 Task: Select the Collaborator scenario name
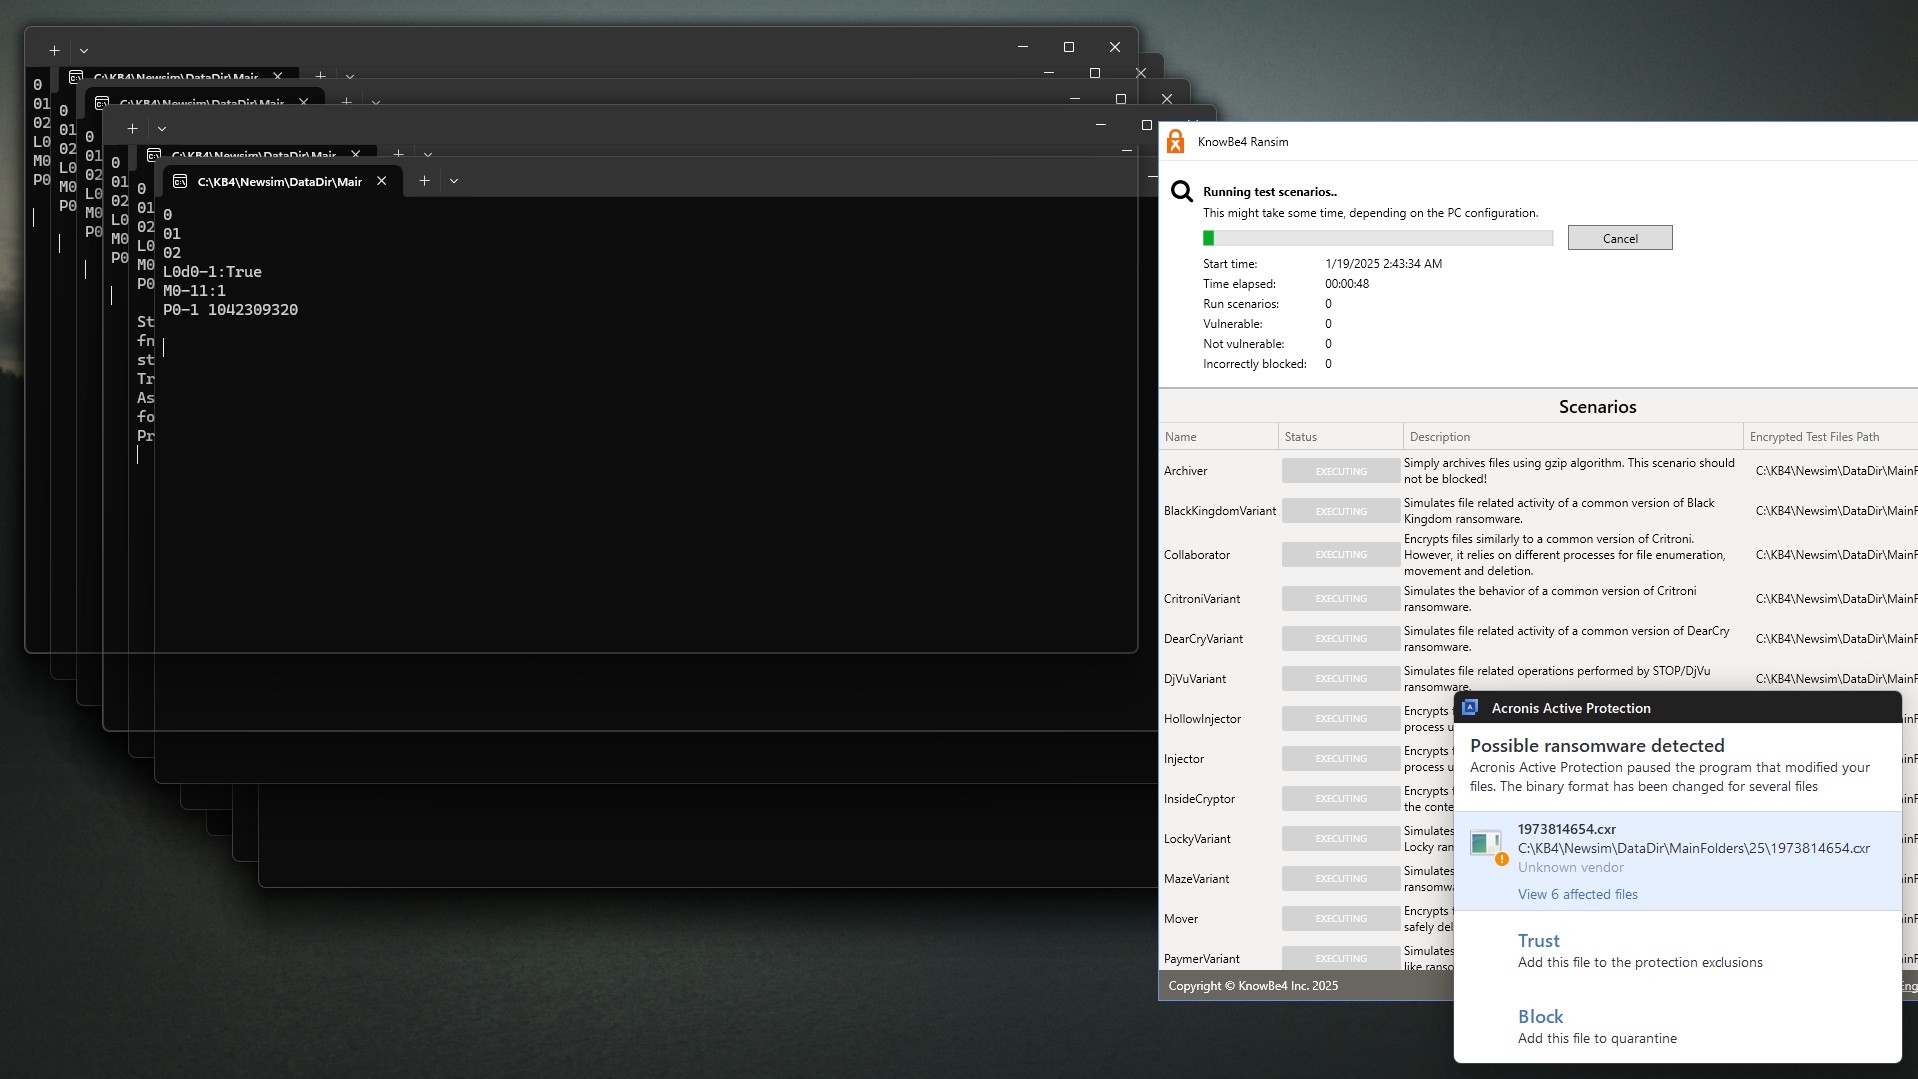click(1196, 555)
